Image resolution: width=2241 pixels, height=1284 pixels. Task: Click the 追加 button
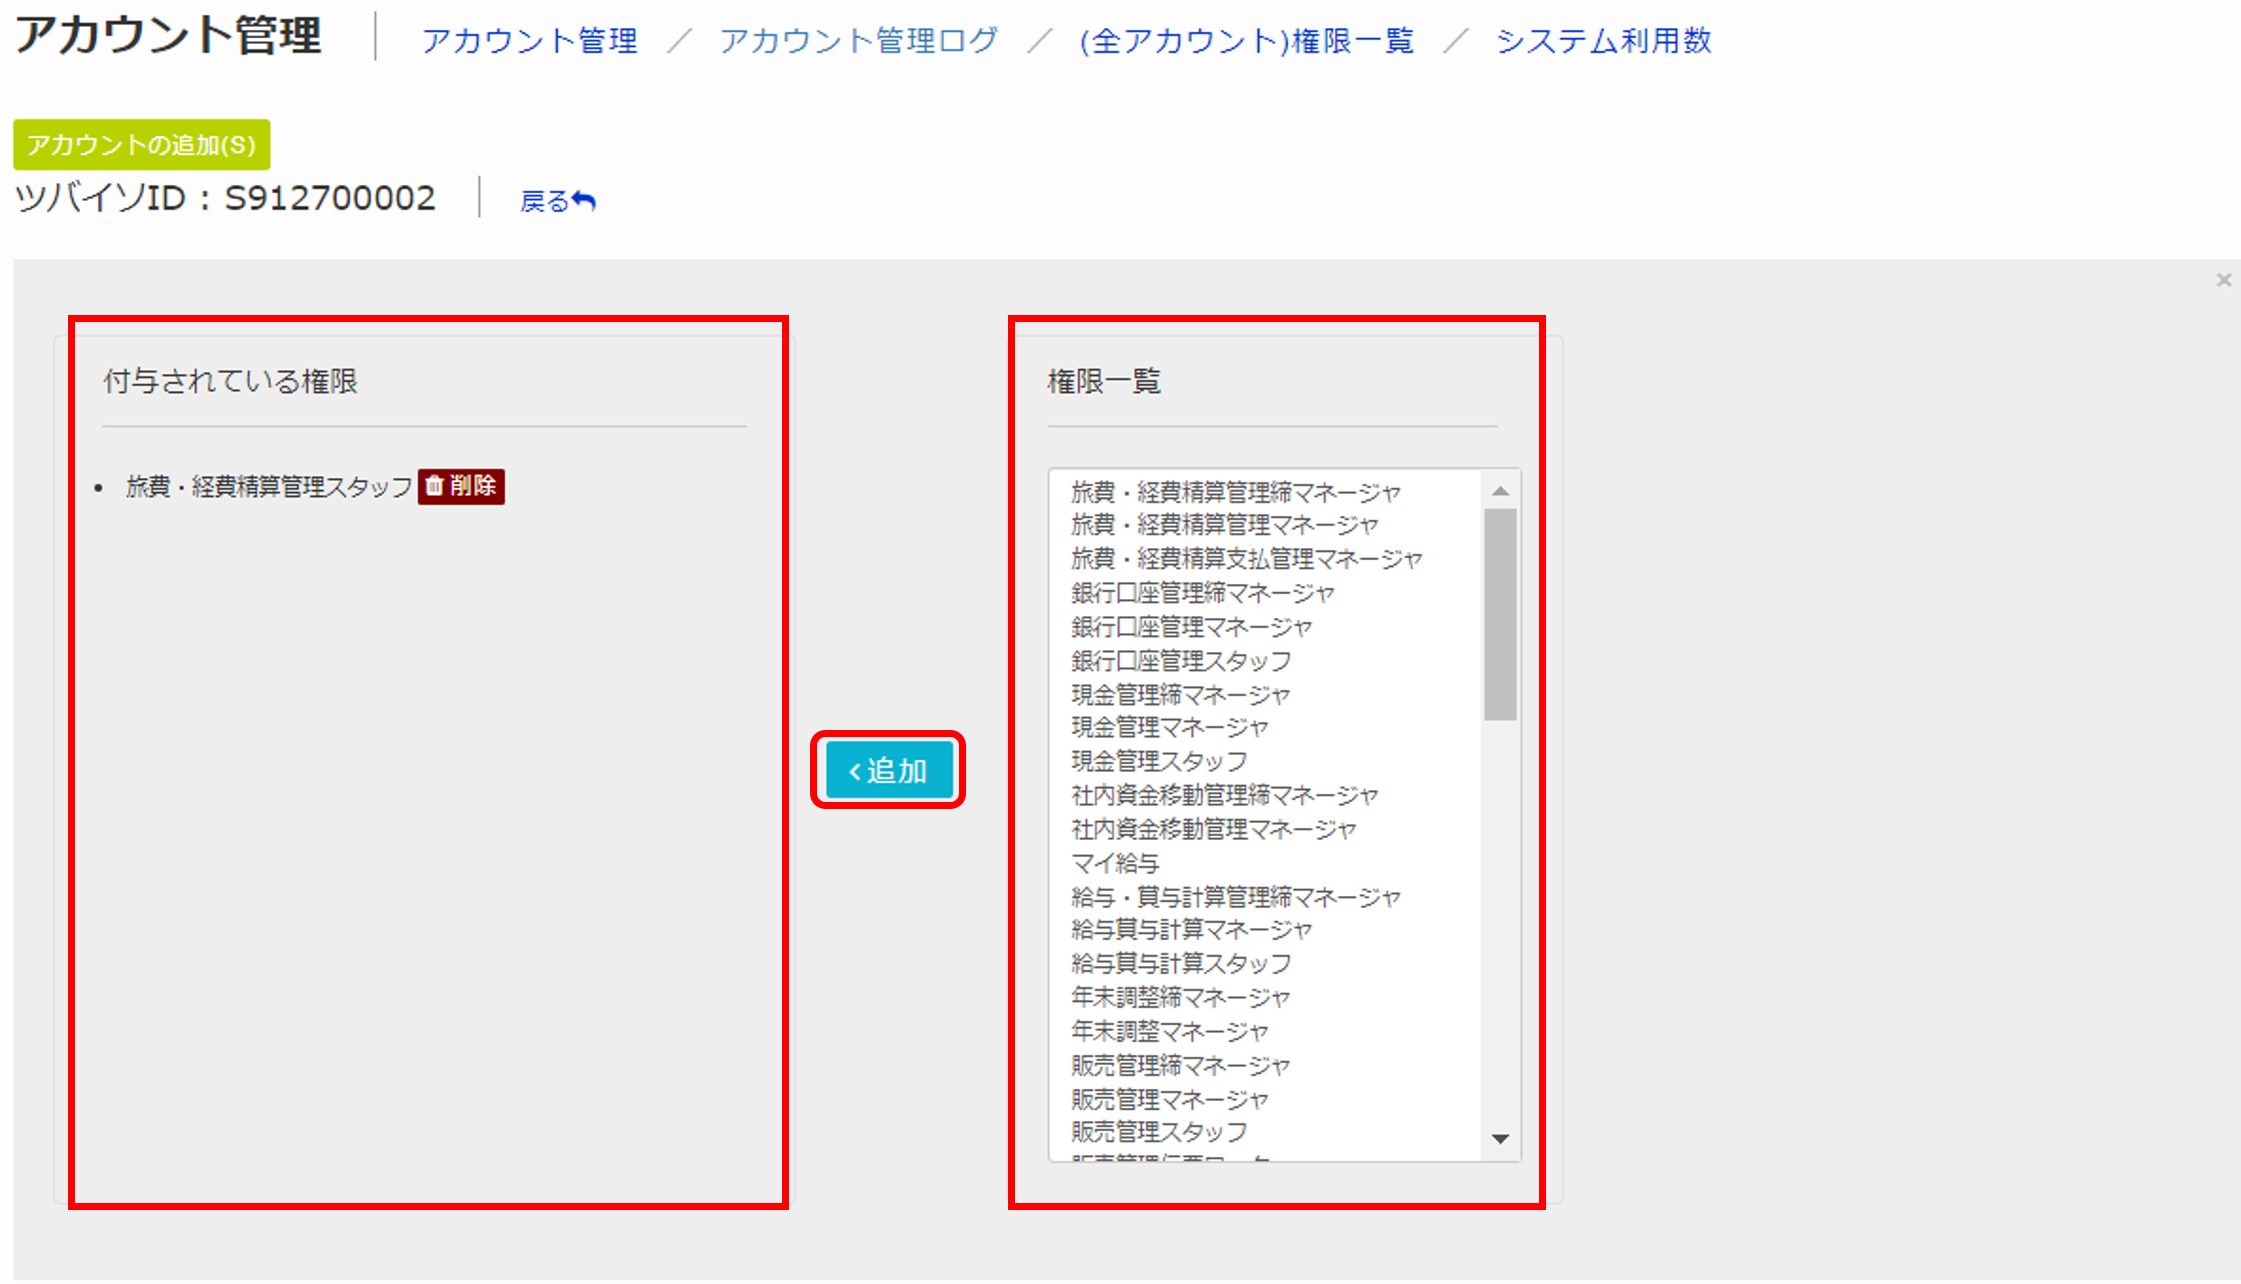point(889,770)
